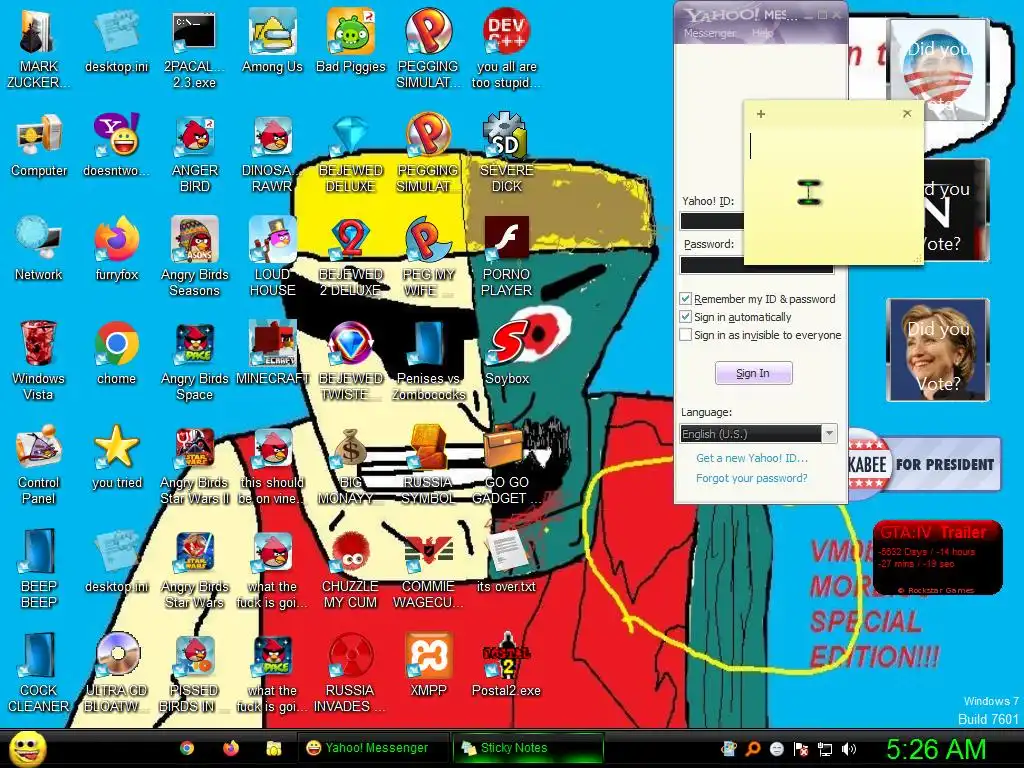1024x768 pixels.
Task: Open the ANGER BIRD desktop shortcut
Action: pyautogui.click(x=195, y=152)
